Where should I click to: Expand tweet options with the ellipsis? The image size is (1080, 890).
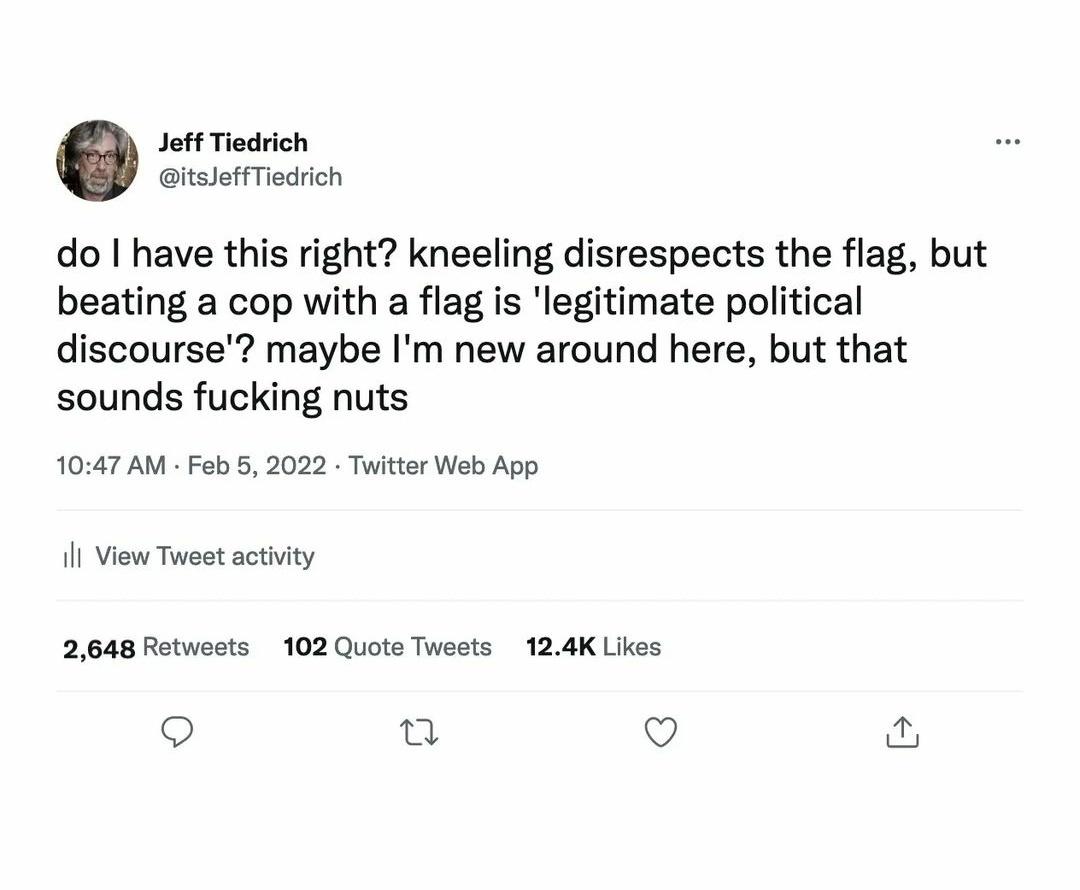[1008, 142]
